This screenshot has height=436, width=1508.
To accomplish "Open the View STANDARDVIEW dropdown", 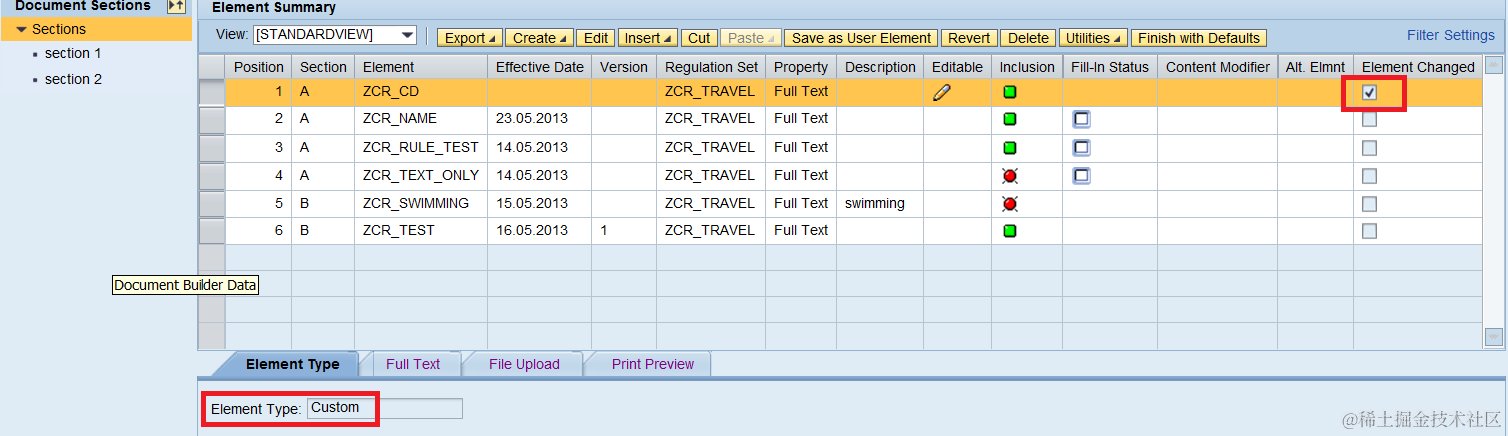I will 407,35.
